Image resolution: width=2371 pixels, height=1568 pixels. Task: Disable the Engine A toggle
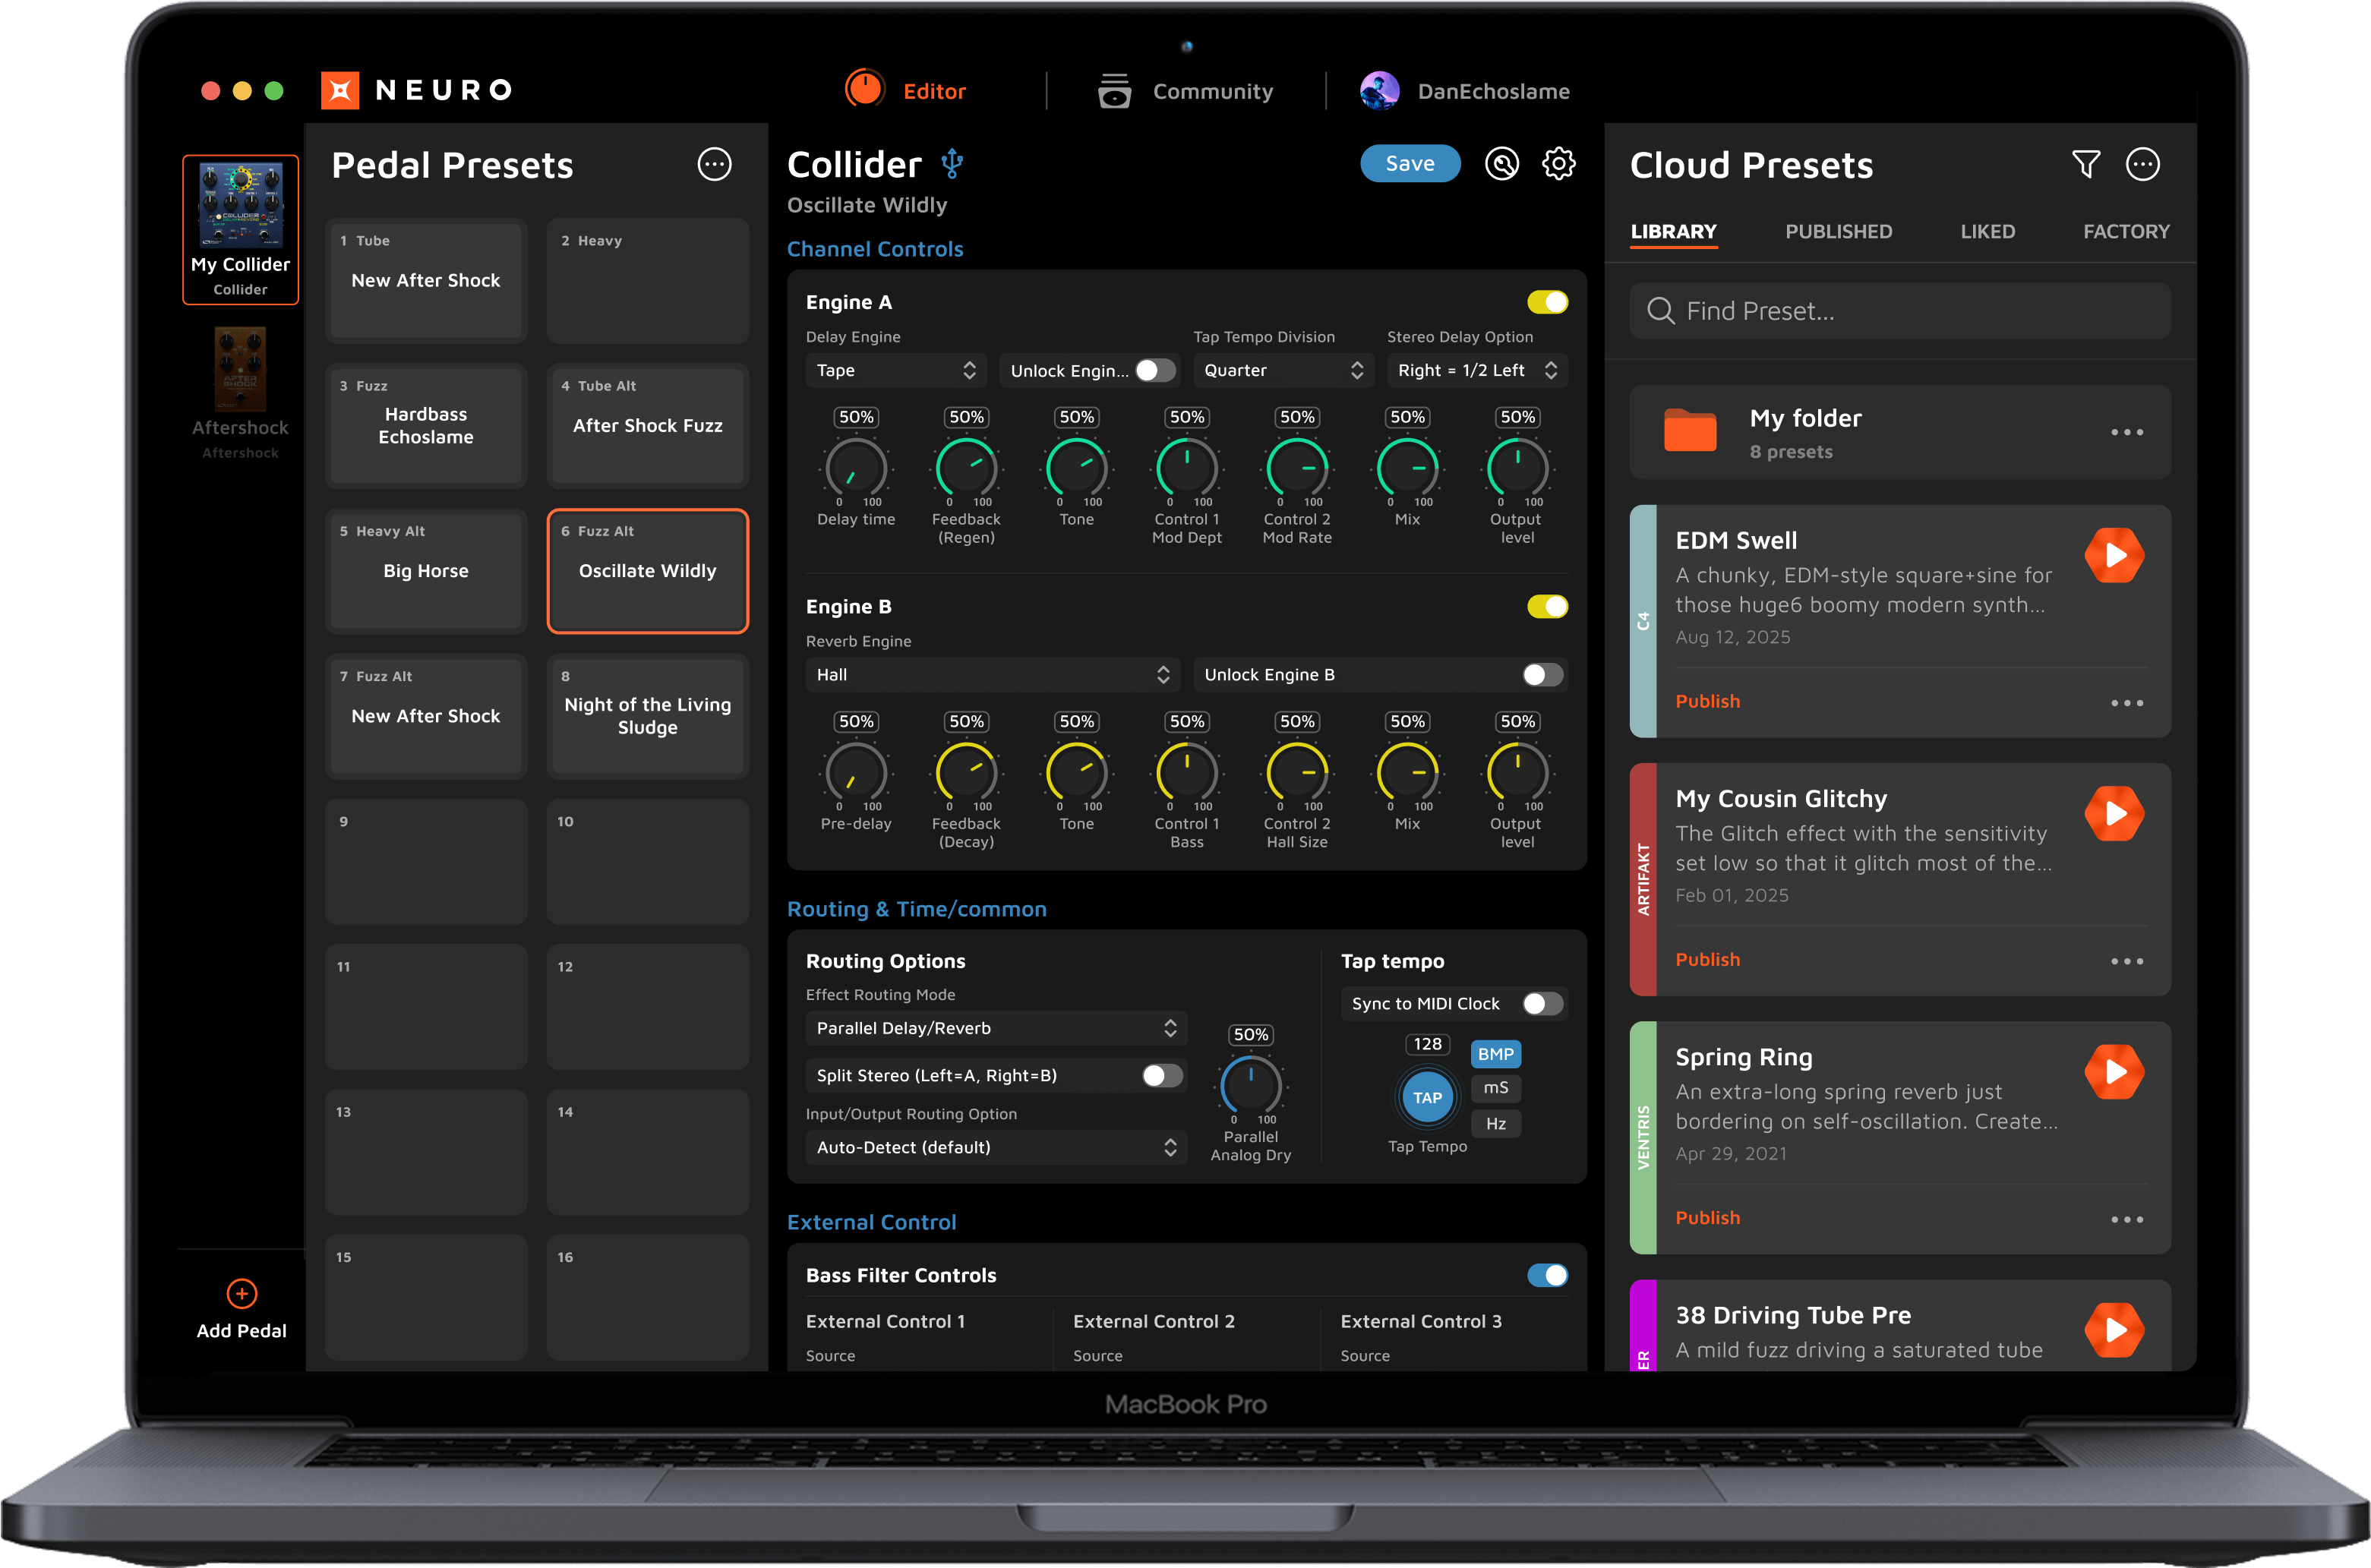1547,302
